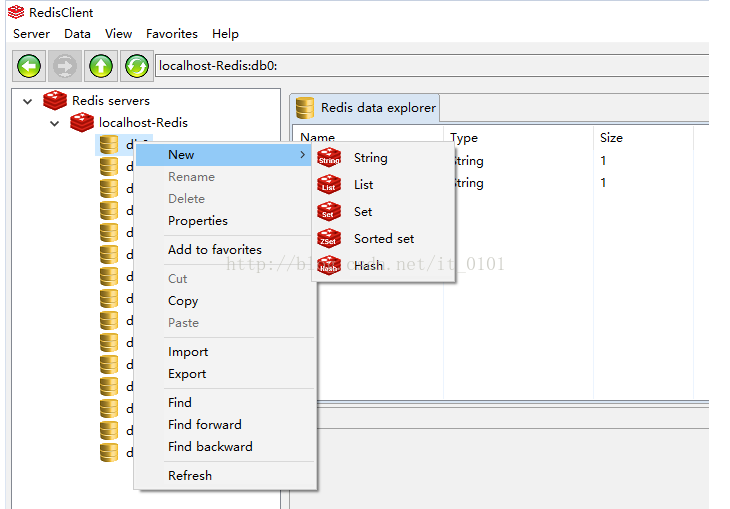Open the Favorites menu
This screenshot has height=509, width=730.
coord(172,34)
